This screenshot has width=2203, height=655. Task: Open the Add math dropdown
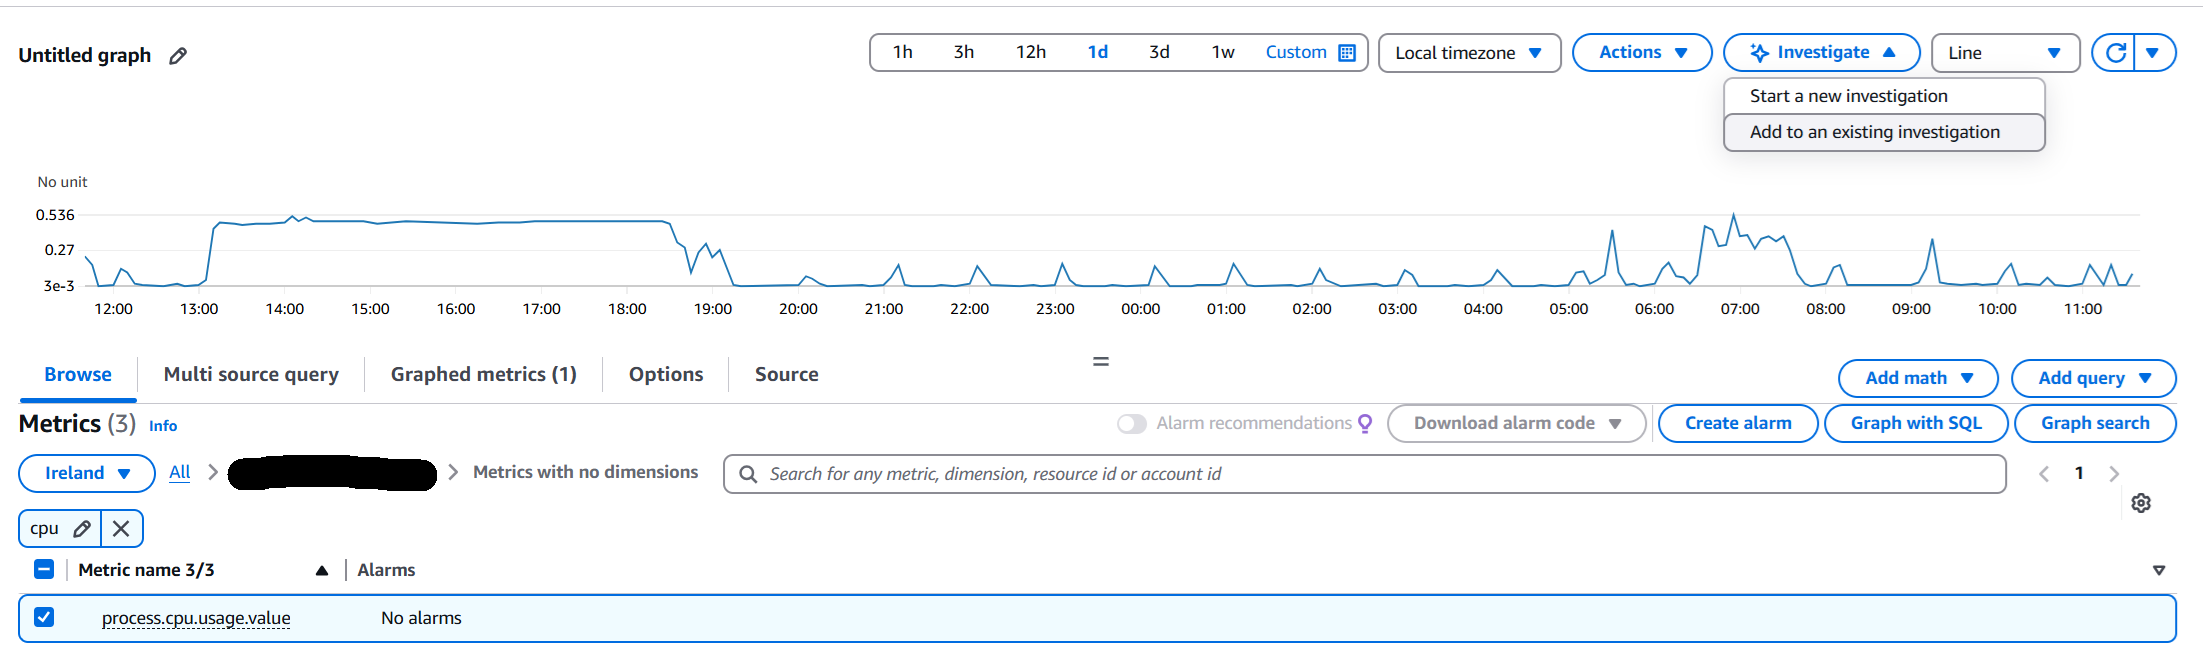(x=1918, y=378)
